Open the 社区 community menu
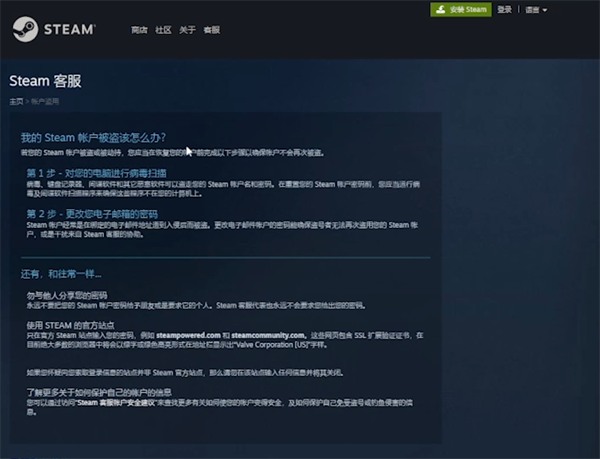The height and width of the screenshot is (459, 600). coord(163,31)
